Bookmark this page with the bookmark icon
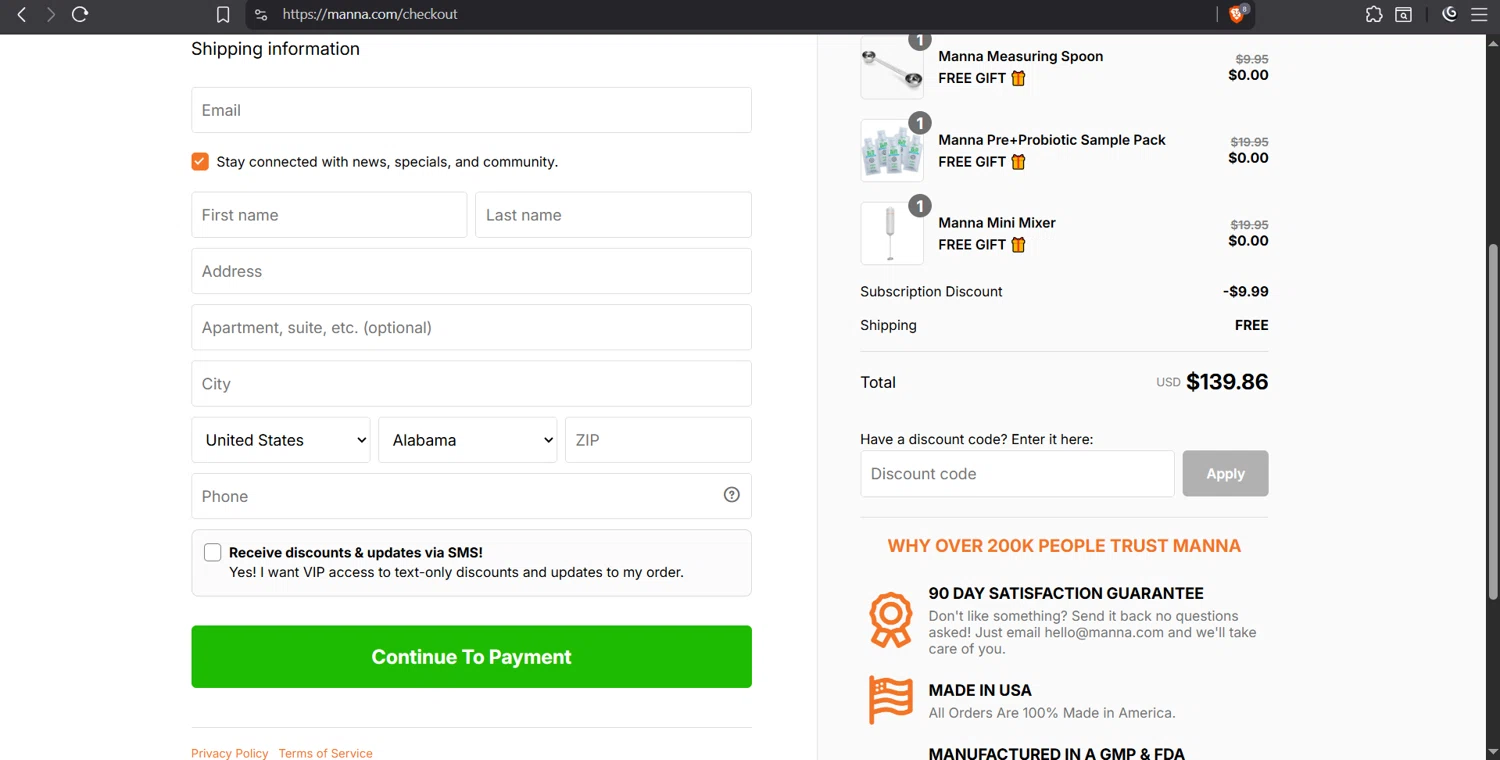This screenshot has width=1500, height=760. (223, 14)
